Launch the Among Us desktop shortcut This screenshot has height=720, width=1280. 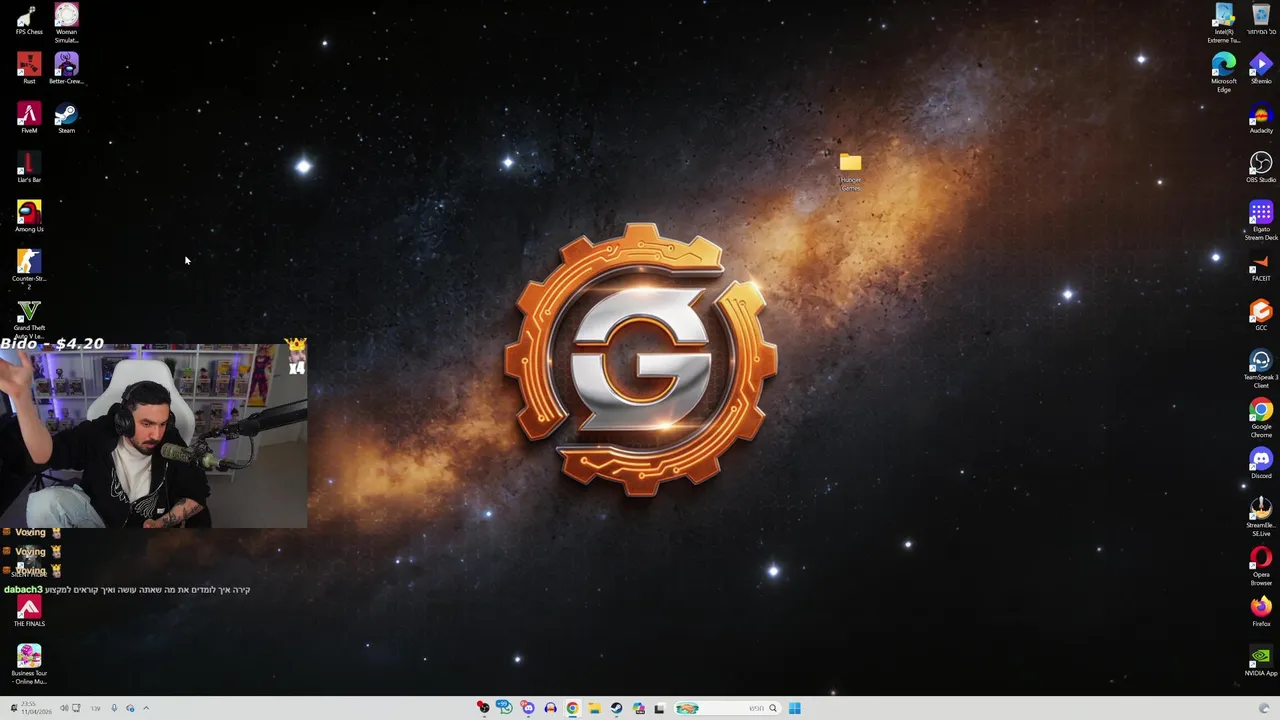tap(29, 217)
